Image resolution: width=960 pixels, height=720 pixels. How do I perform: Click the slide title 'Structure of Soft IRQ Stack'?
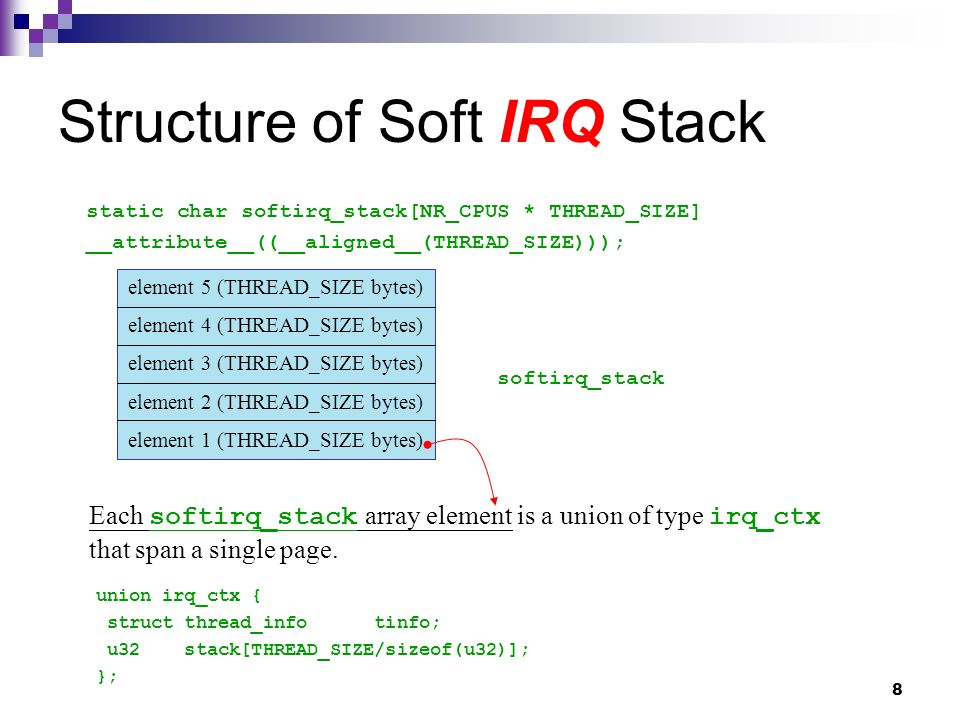coord(411,122)
